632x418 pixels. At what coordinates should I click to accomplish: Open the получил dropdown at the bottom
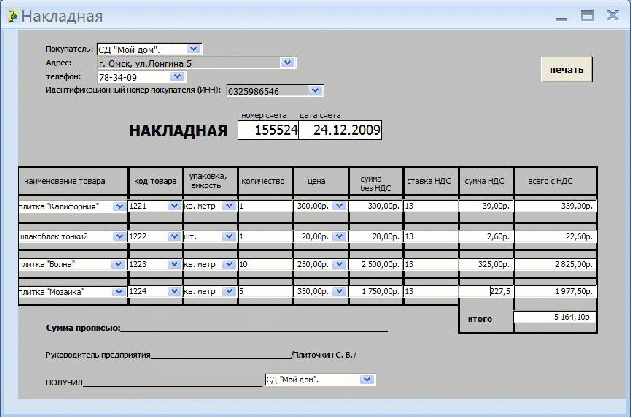click(367, 380)
